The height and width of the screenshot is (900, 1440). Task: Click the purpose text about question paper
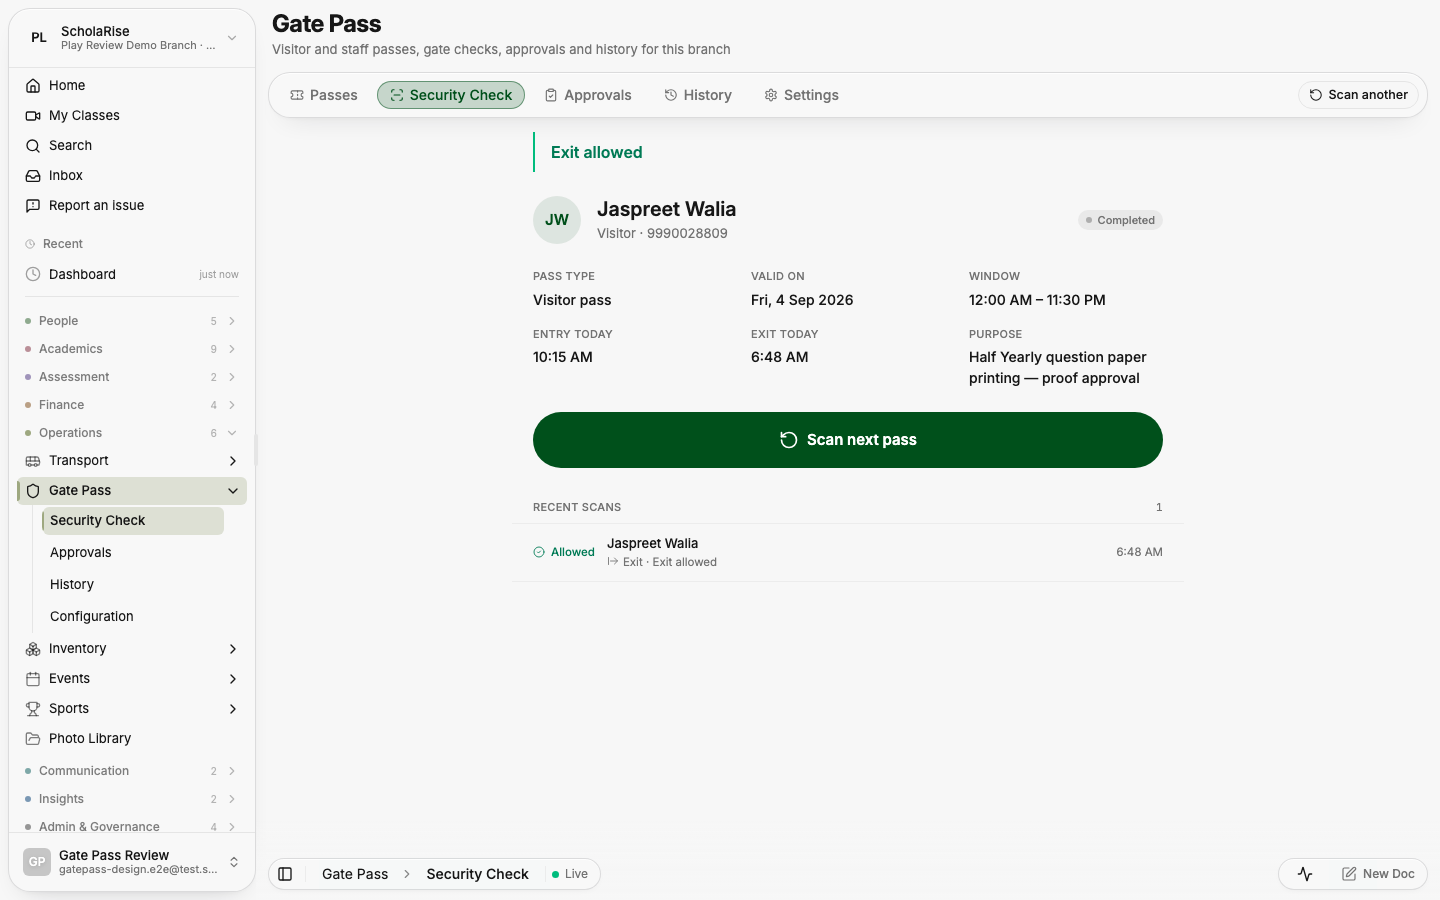[1058, 368]
